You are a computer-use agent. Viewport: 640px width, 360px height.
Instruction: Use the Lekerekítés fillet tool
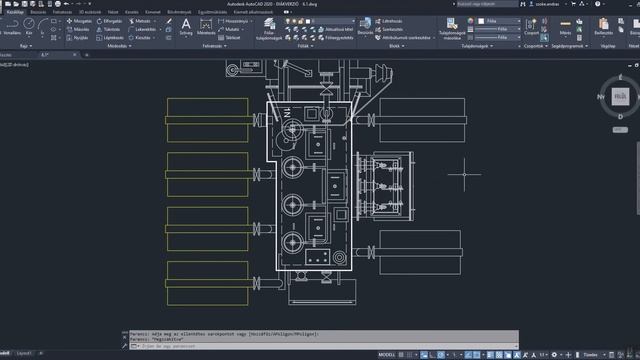142,29
